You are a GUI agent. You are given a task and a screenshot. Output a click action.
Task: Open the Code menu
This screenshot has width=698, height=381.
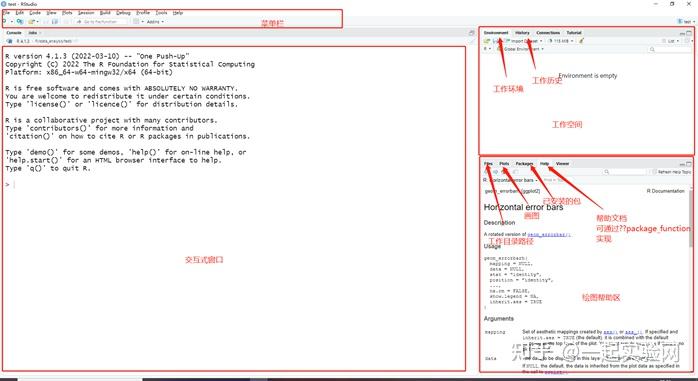(35, 13)
